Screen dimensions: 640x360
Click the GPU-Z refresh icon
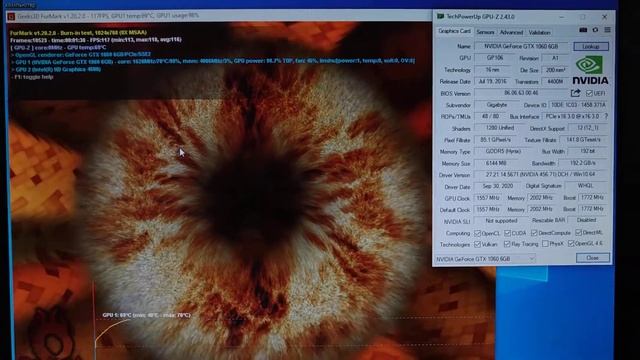(595, 30)
